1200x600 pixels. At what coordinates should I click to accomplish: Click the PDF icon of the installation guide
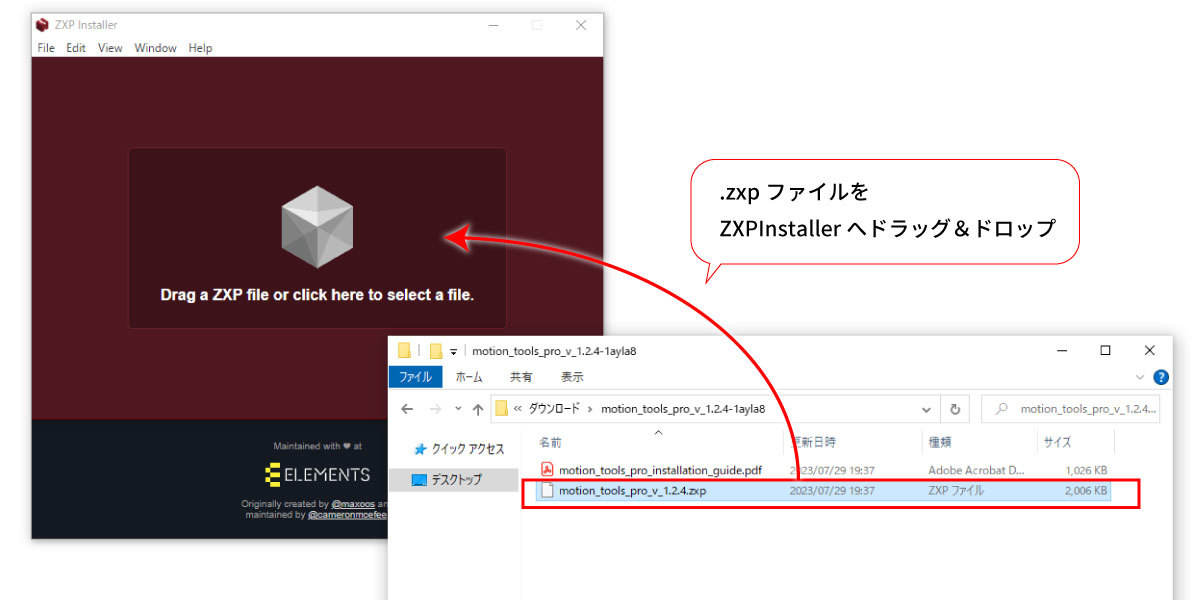547,469
